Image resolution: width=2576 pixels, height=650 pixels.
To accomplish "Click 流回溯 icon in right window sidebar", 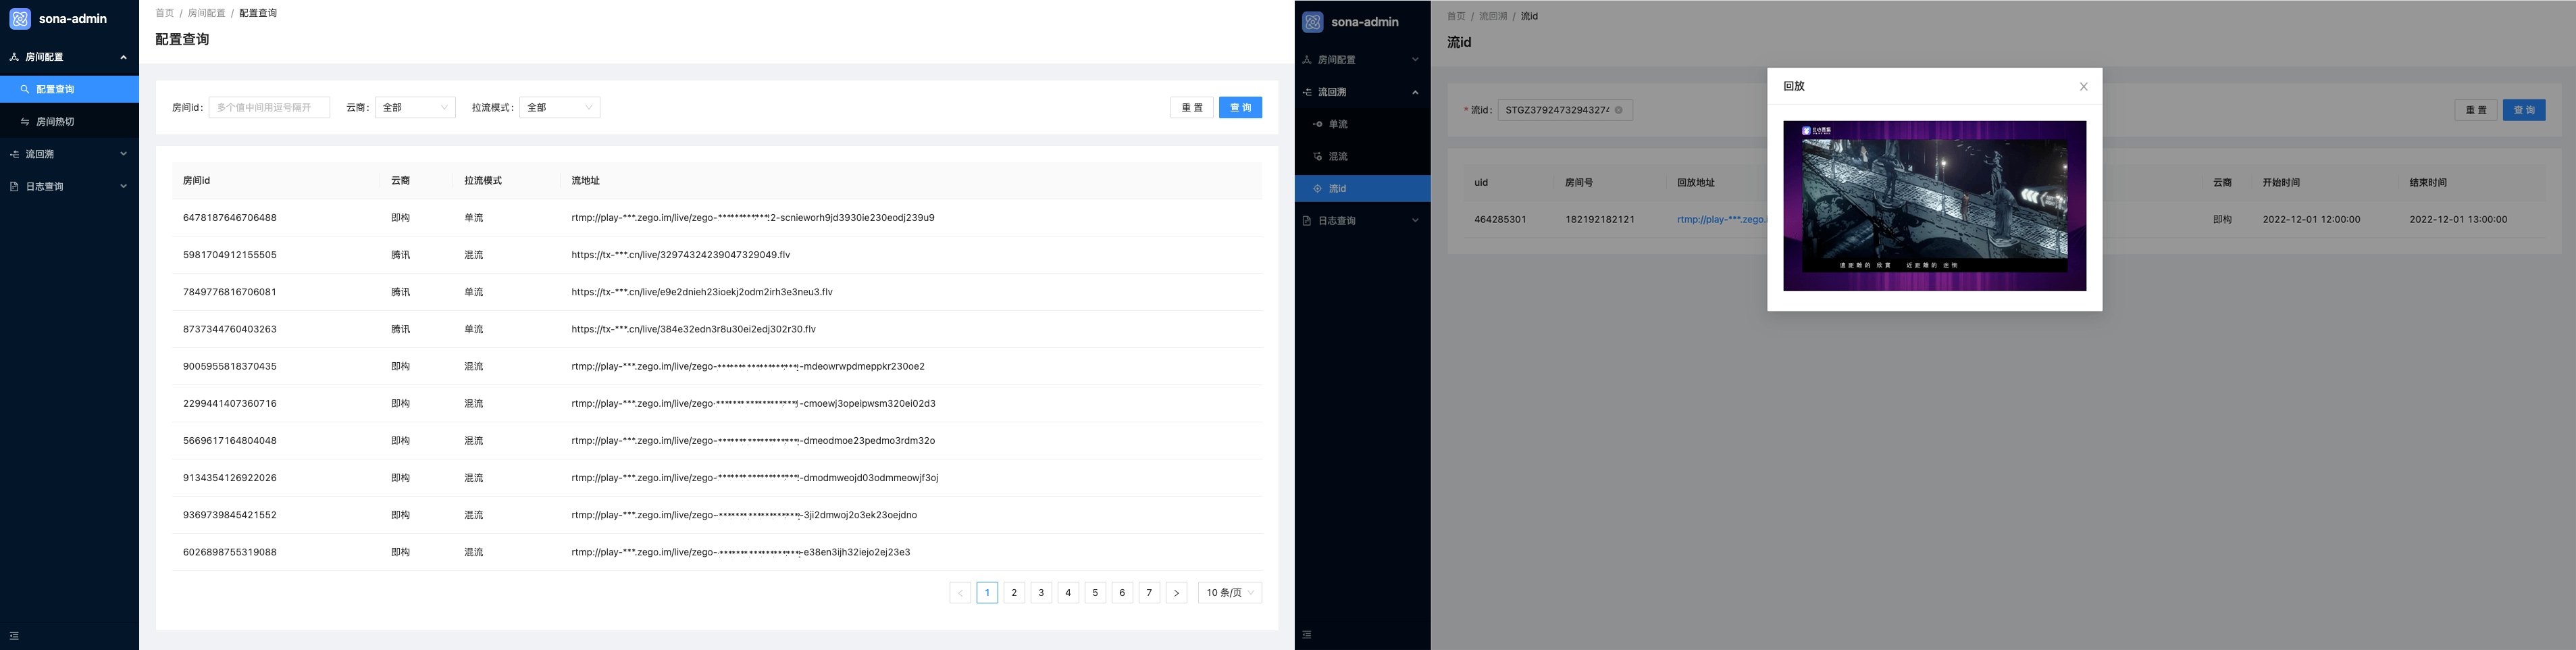I will pyautogui.click(x=1307, y=92).
